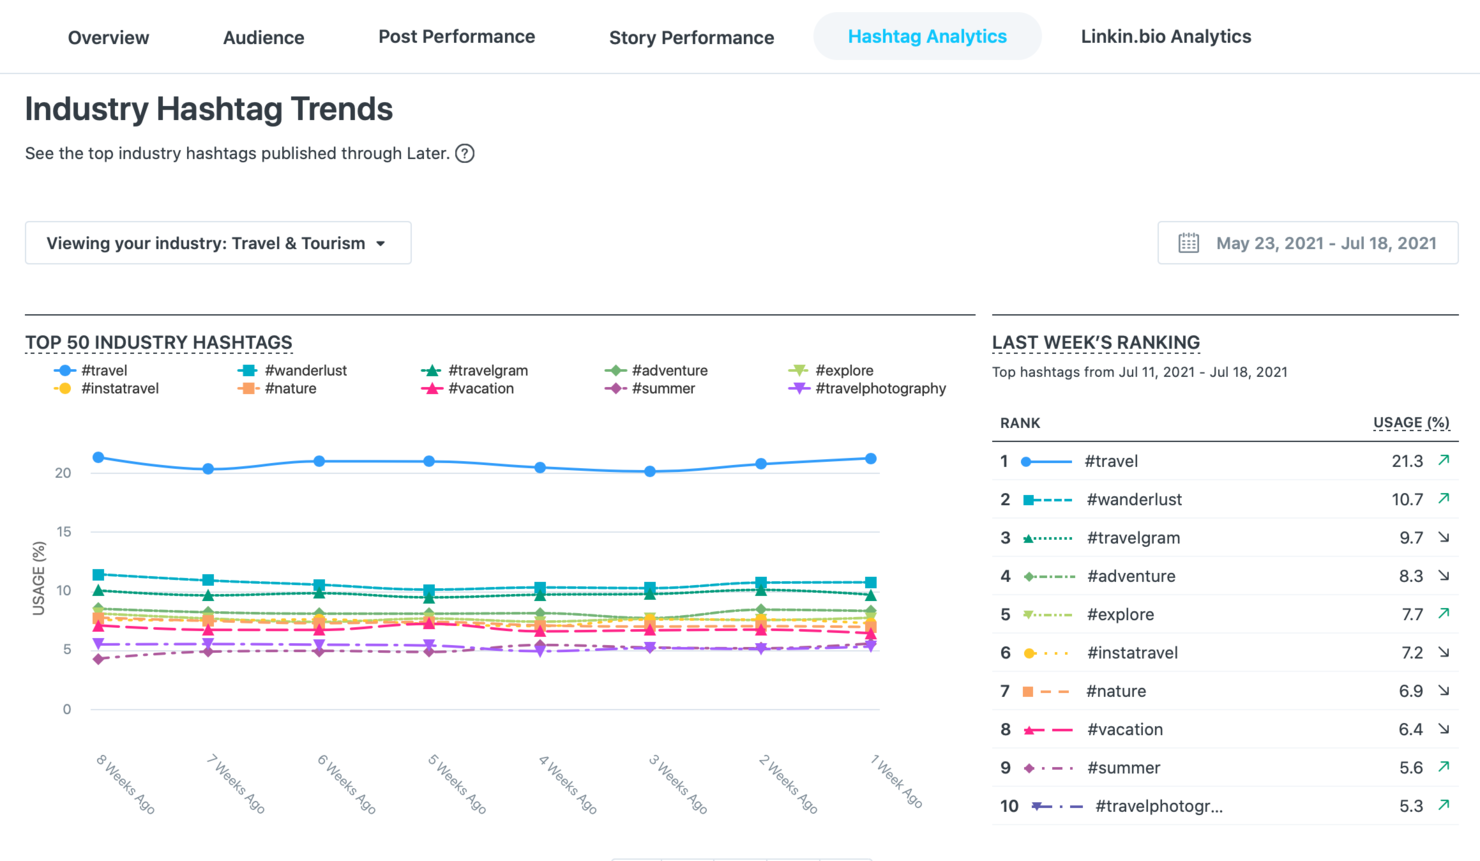Open the Travel & Tourism industry dropdown
The image size is (1480, 861).
pos(218,243)
